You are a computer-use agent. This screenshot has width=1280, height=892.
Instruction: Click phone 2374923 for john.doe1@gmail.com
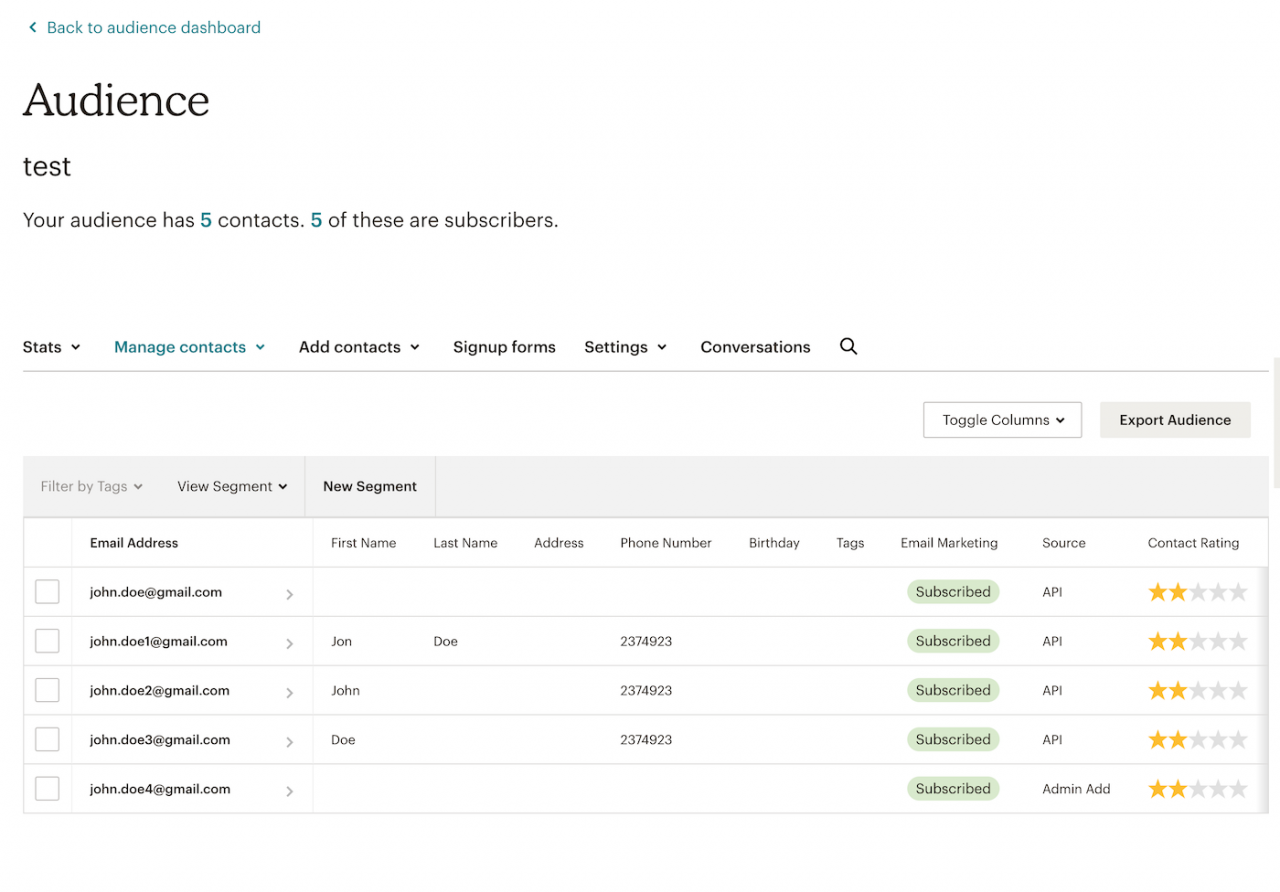[x=646, y=641]
